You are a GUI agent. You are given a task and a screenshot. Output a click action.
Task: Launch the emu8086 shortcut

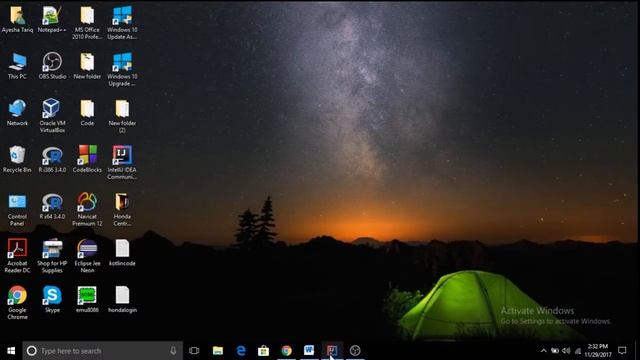(87, 300)
